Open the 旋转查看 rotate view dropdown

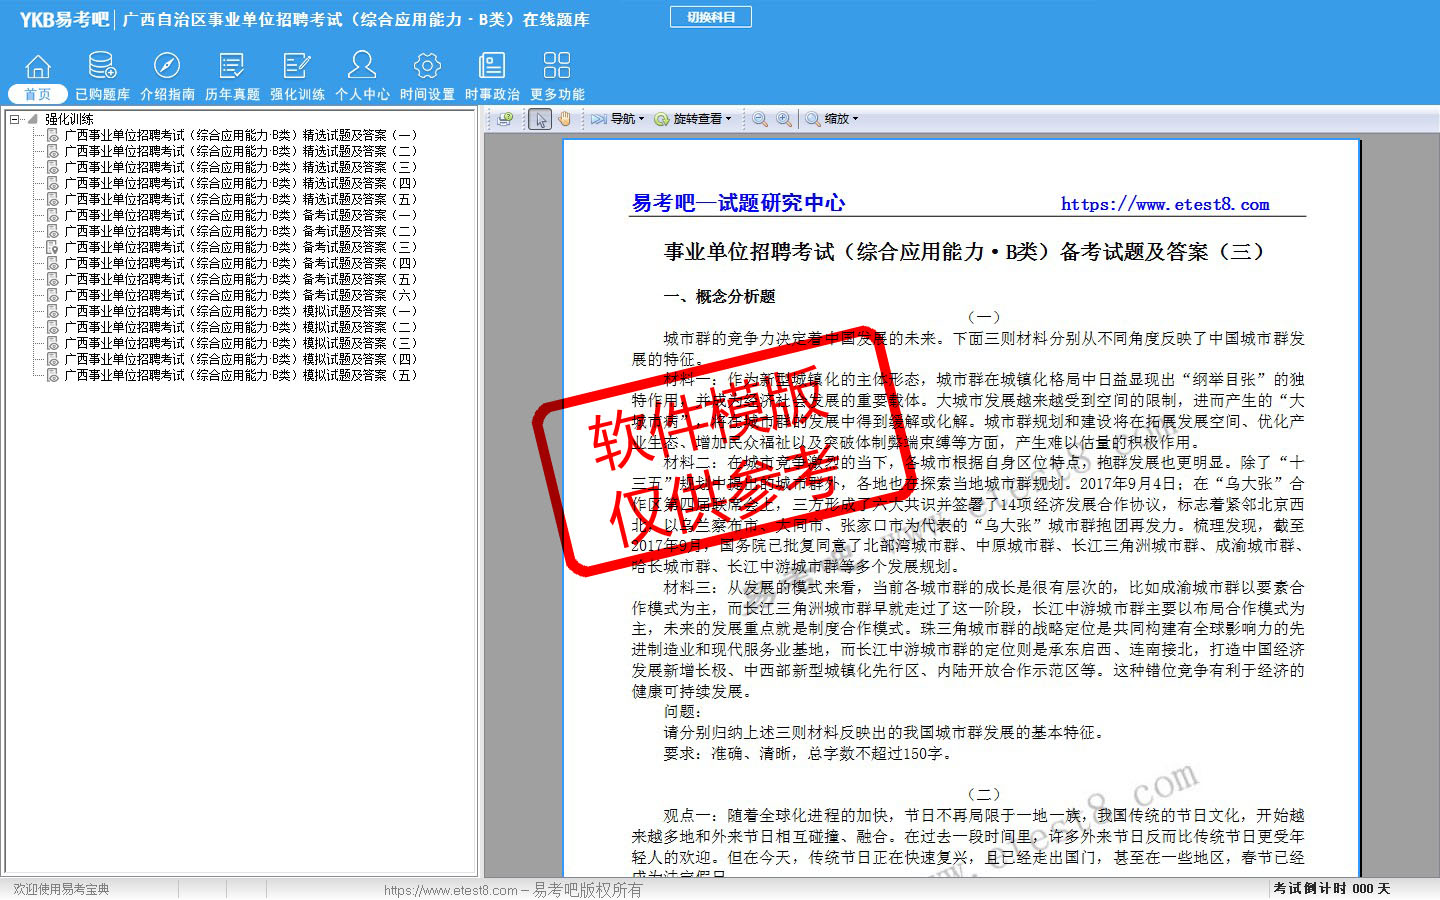pos(693,119)
